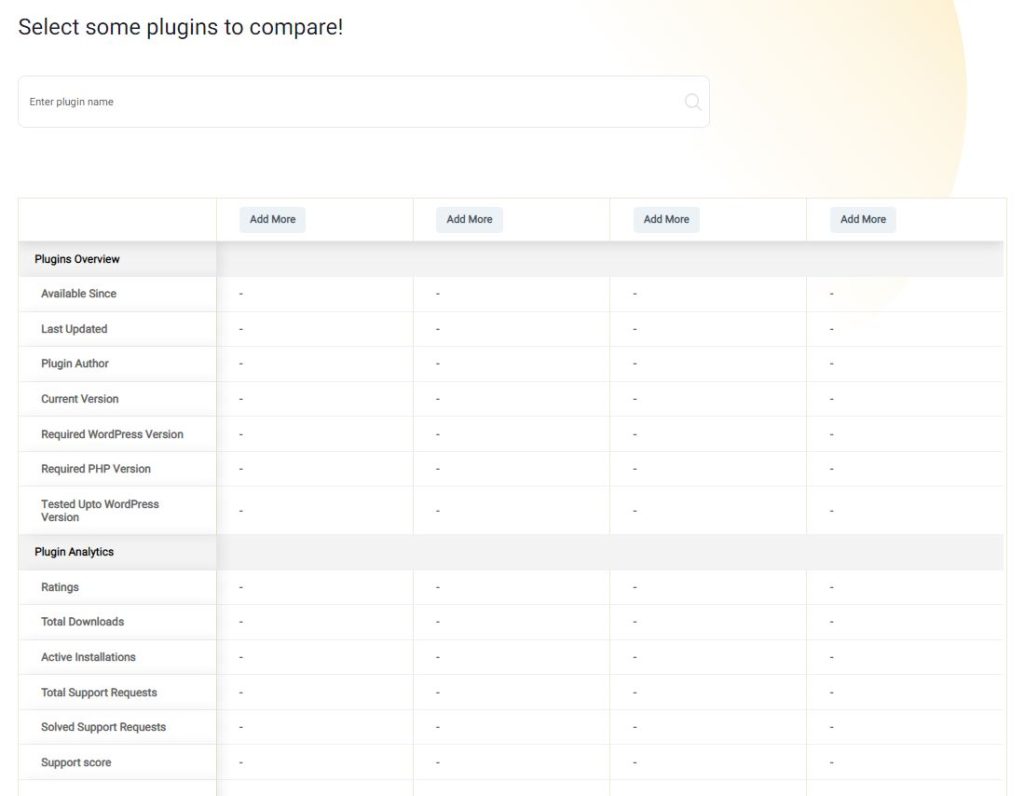
Task: Click the Available Since row label
Action: point(78,294)
